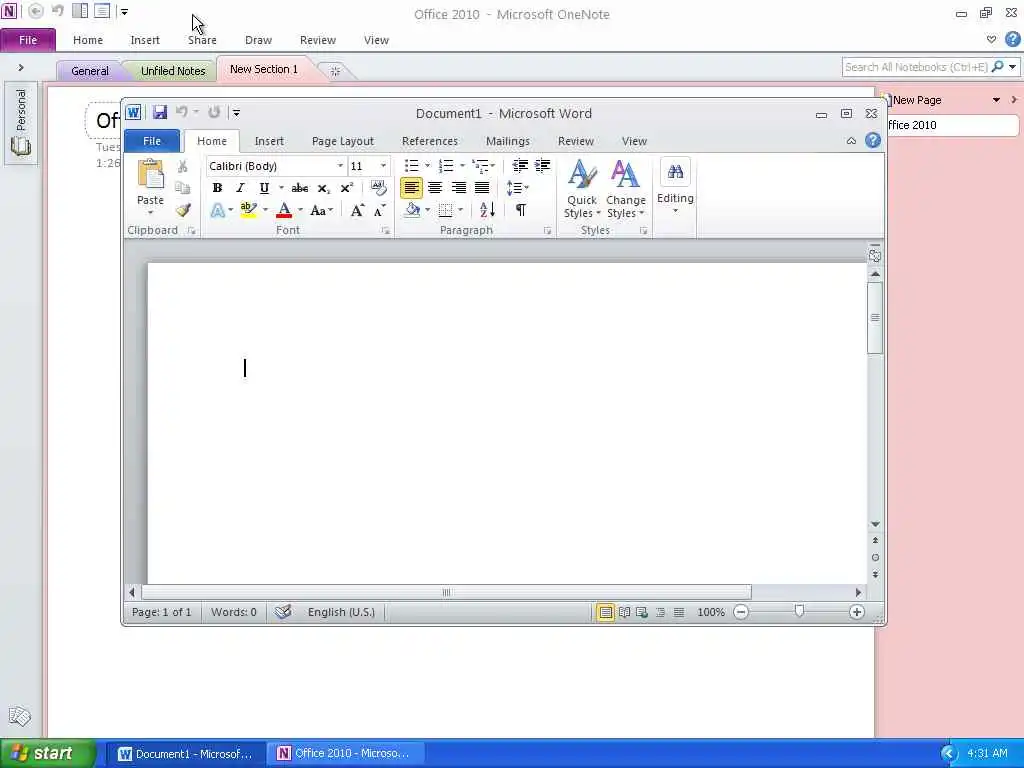Click Word vertical scrollbar thumb
Image resolution: width=1024 pixels, height=768 pixels.
(x=875, y=317)
